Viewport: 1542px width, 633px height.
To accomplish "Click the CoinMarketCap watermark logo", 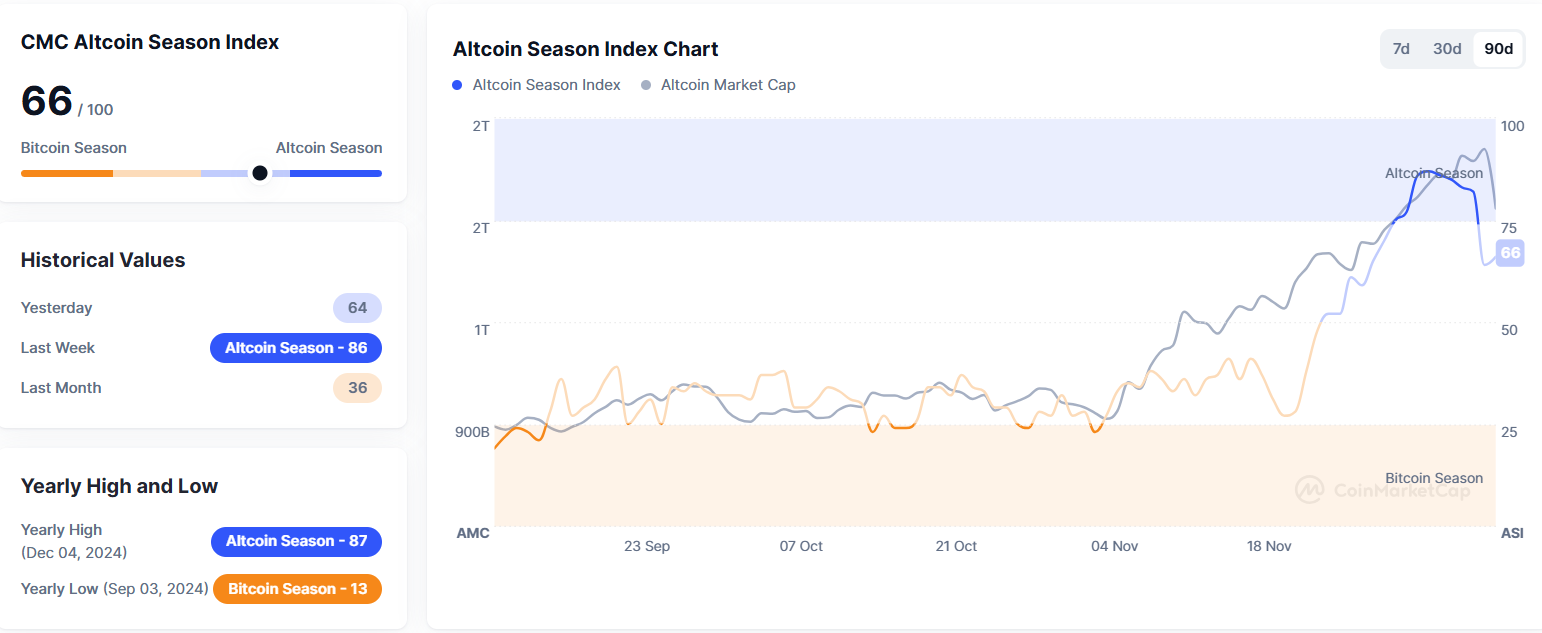I will click(x=1310, y=489).
